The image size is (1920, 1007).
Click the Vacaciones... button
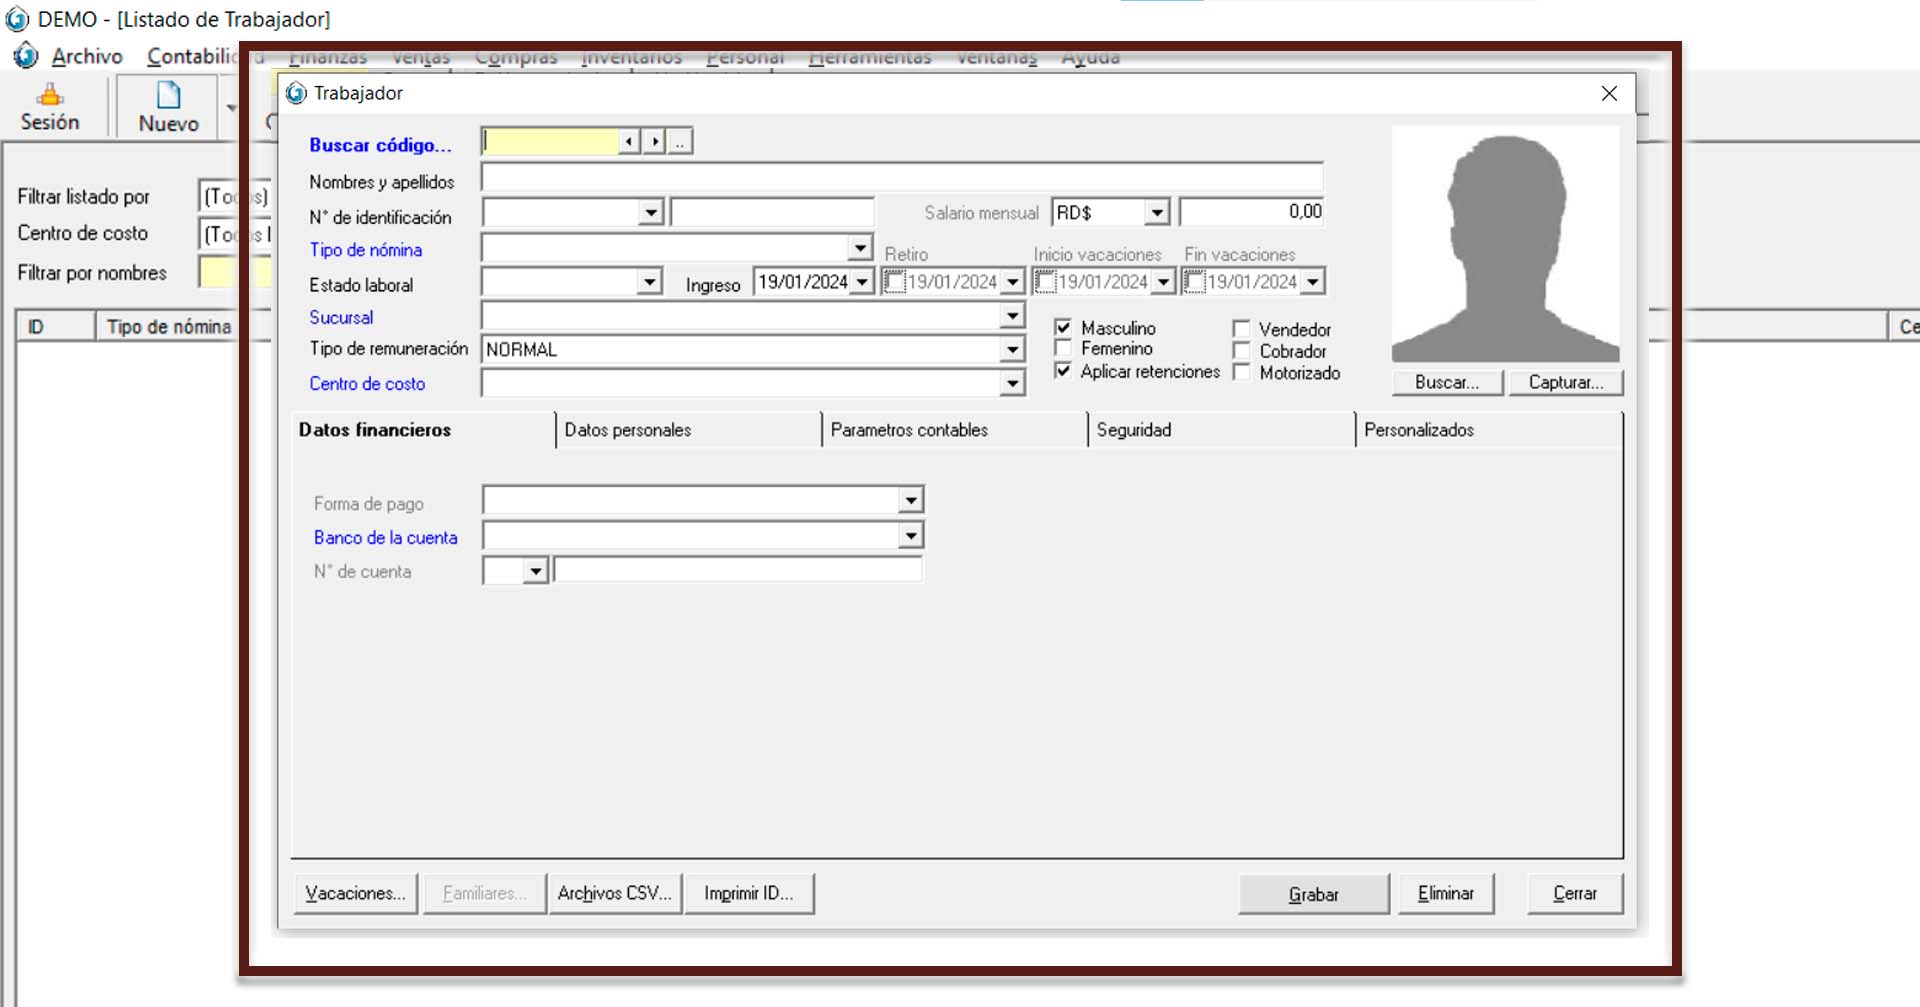tap(355, 893)
